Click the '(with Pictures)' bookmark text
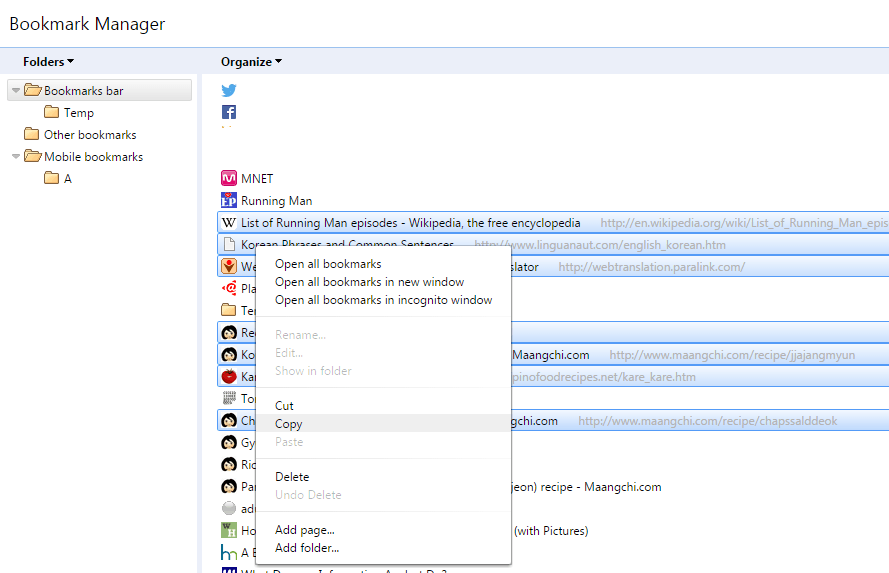This screenshot has width=889, height=573. pos(551,531)
